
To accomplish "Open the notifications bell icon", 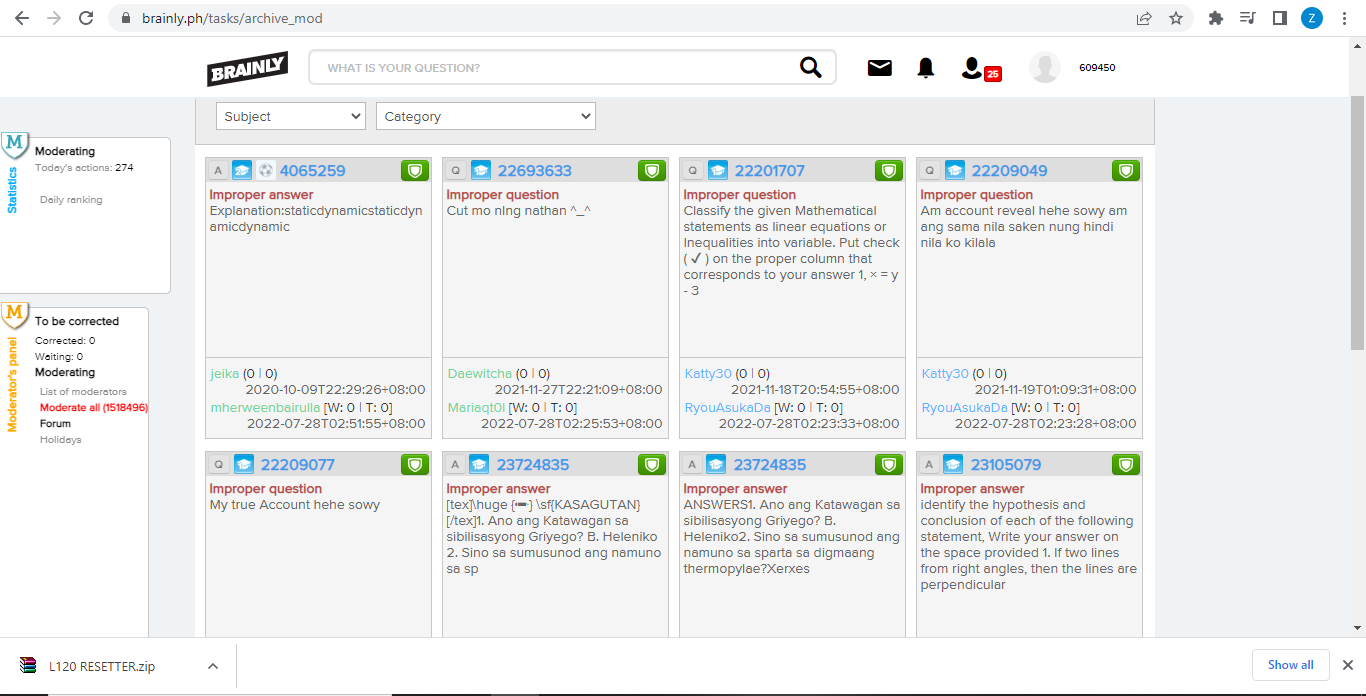I will (x=926, y=68).
